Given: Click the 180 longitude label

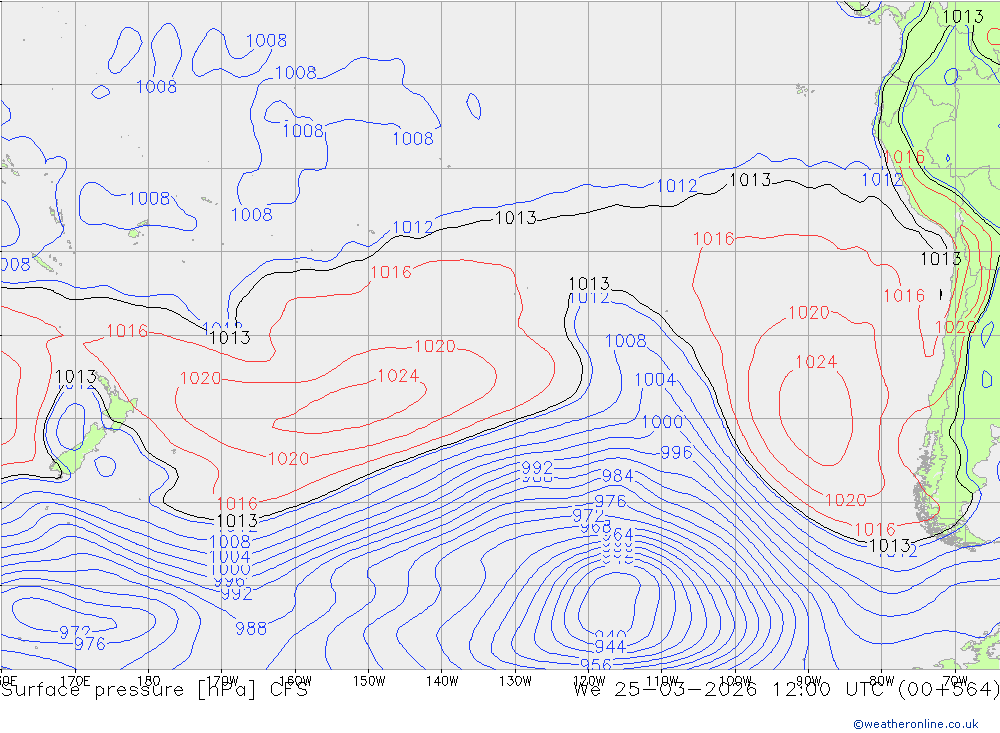Looking at the screenshot, I should pos(149,681).
